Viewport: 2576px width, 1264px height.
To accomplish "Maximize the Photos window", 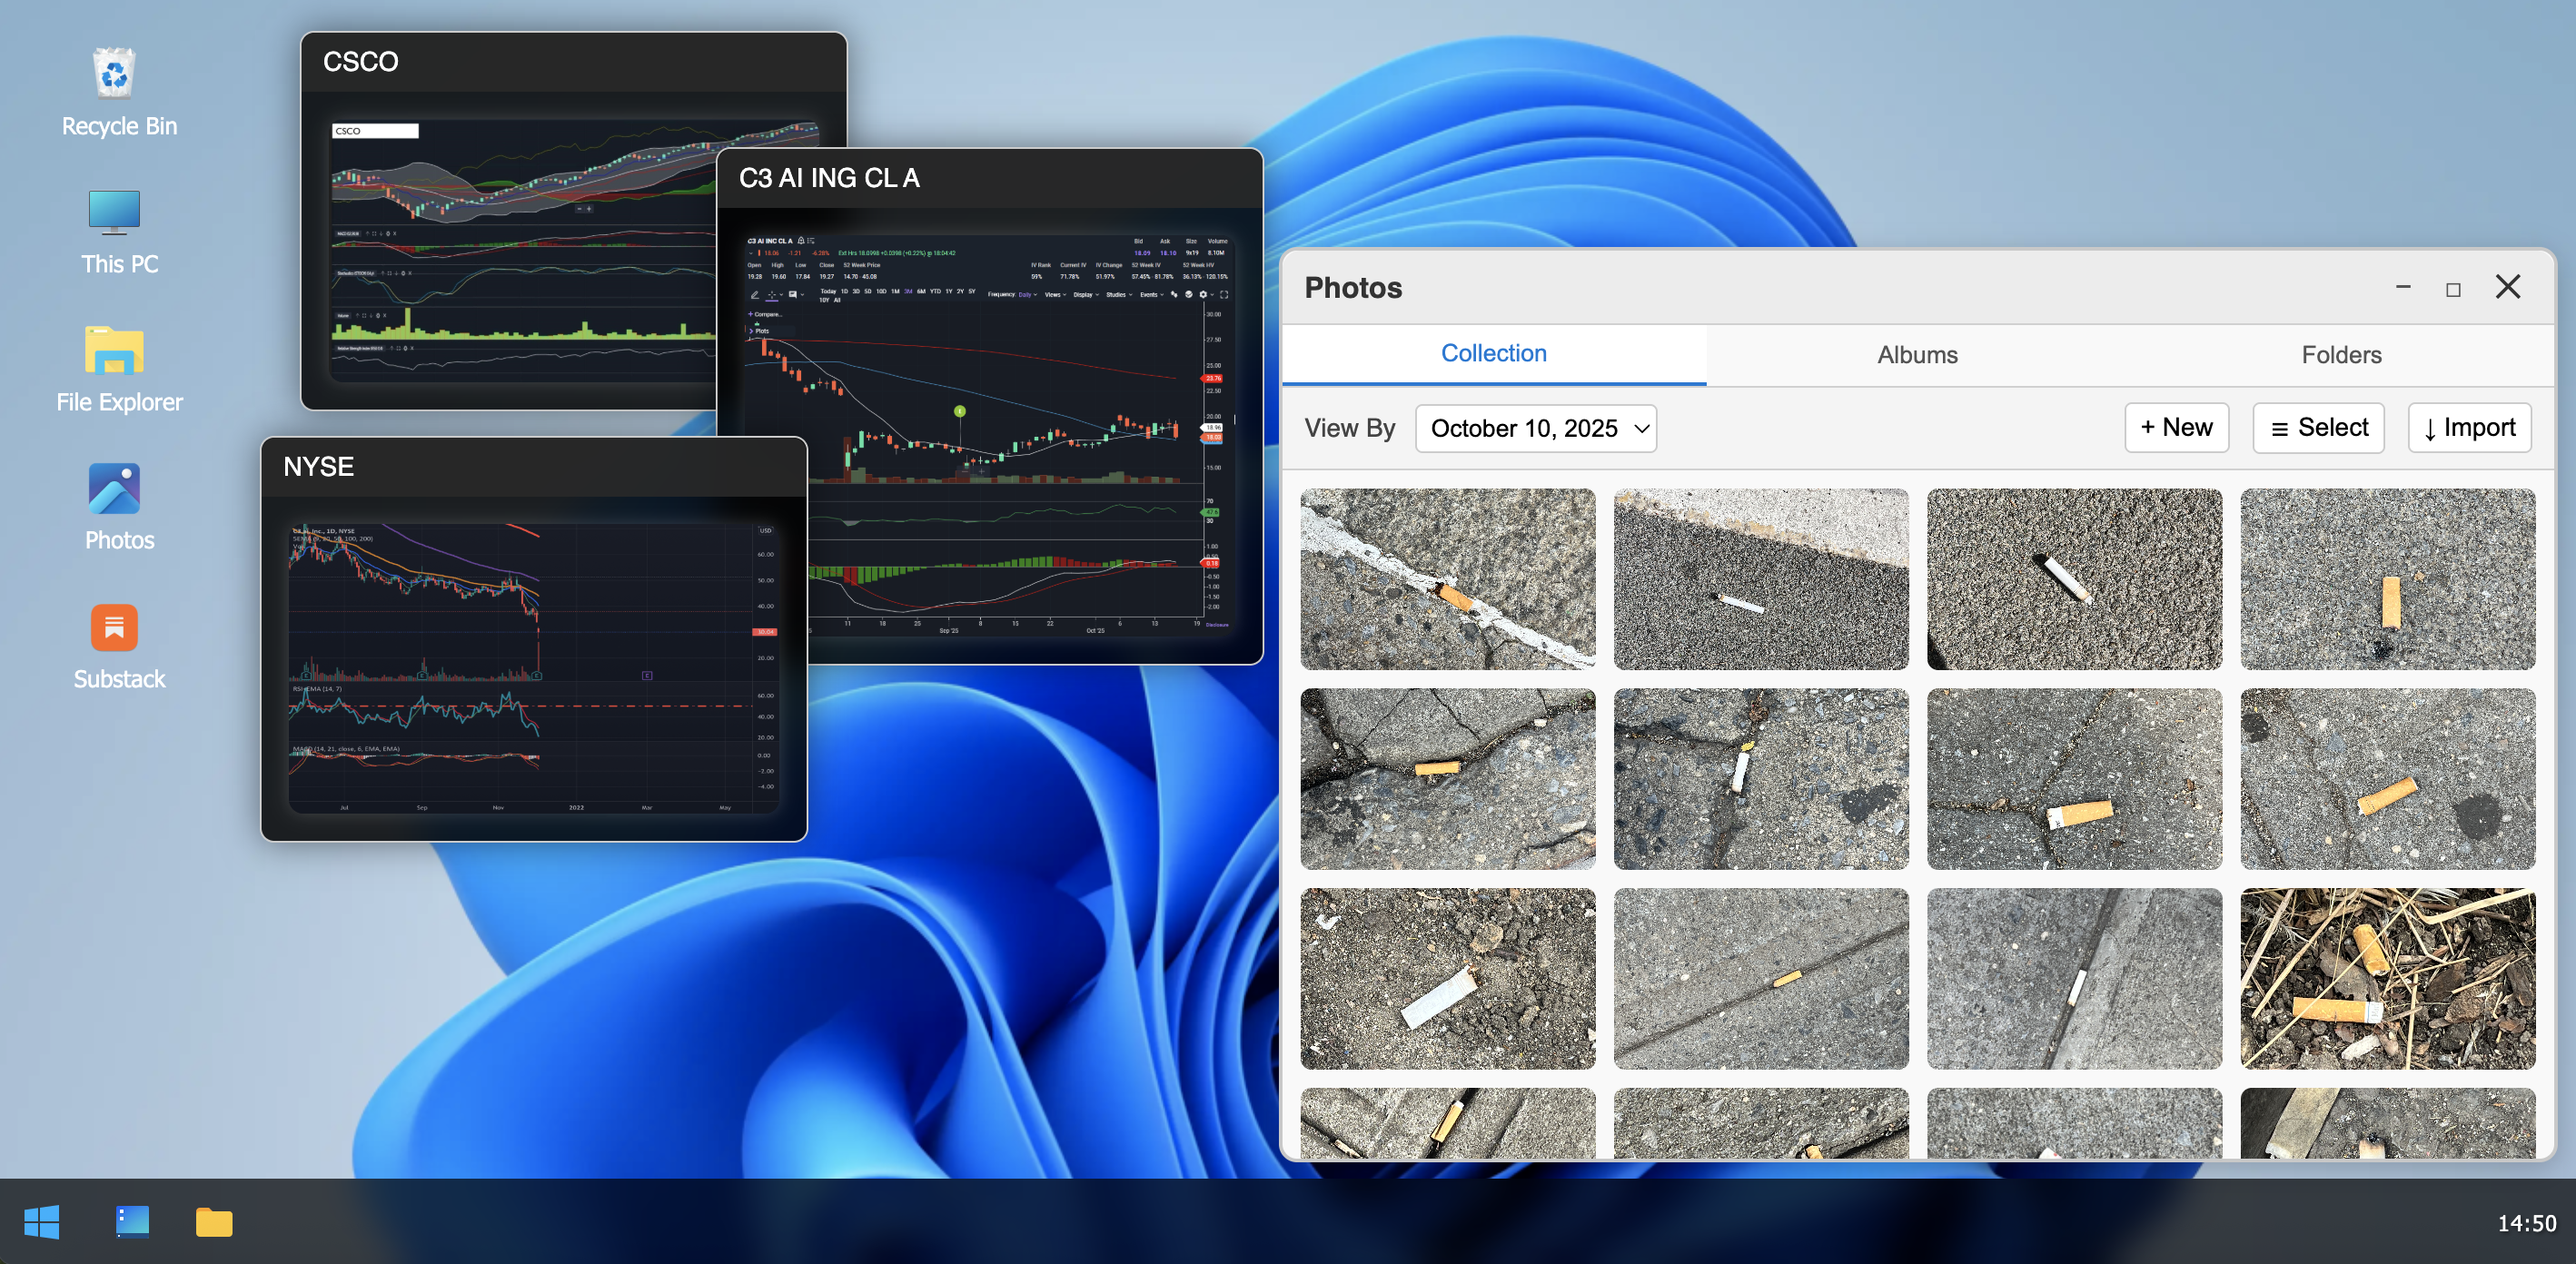I will (x=2453, y=289).
